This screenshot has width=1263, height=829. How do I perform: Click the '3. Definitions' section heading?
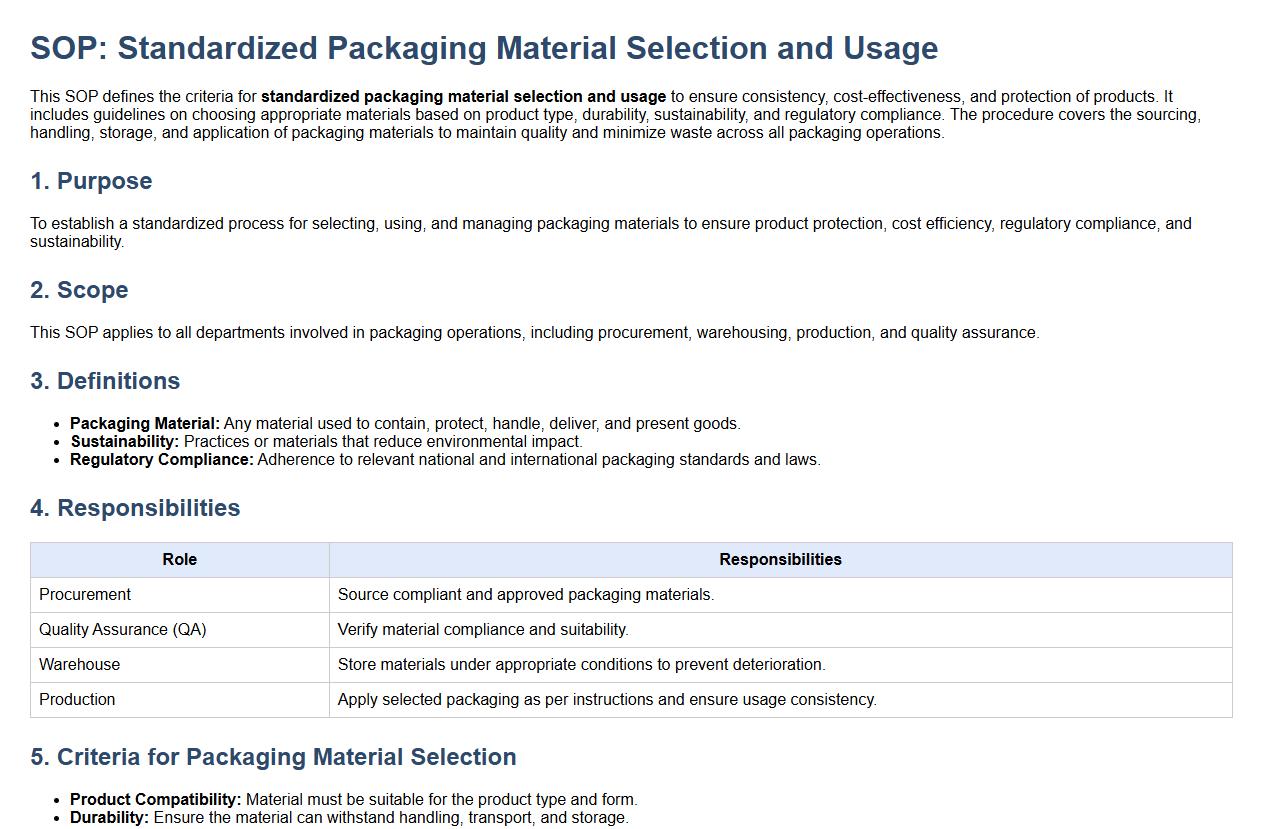(105, 381)
